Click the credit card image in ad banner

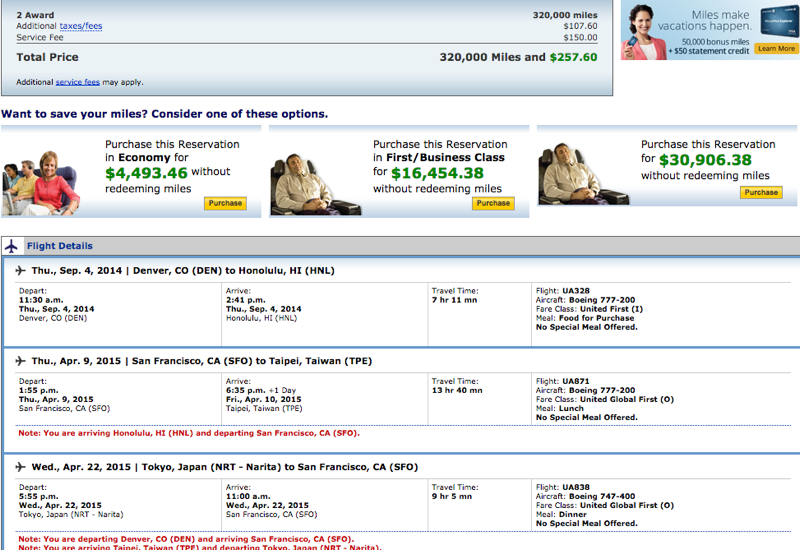[x=779, y=21]
